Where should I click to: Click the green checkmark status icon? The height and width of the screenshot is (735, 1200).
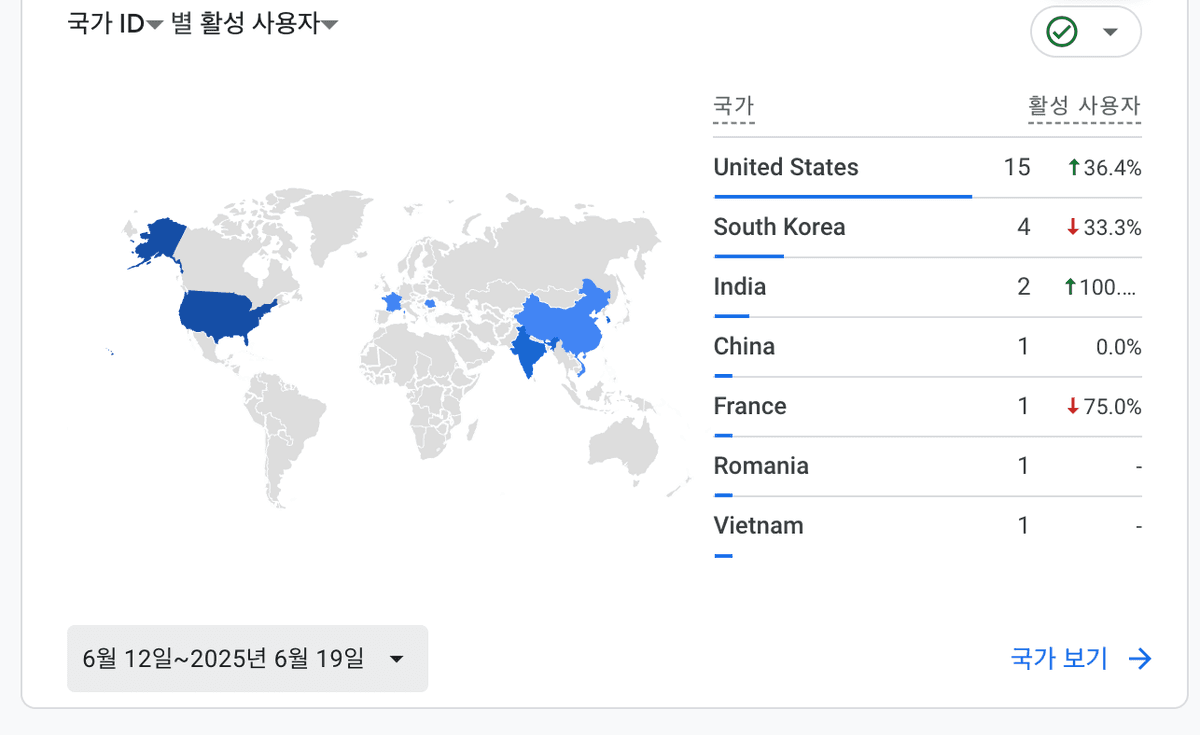(1061, 32)
